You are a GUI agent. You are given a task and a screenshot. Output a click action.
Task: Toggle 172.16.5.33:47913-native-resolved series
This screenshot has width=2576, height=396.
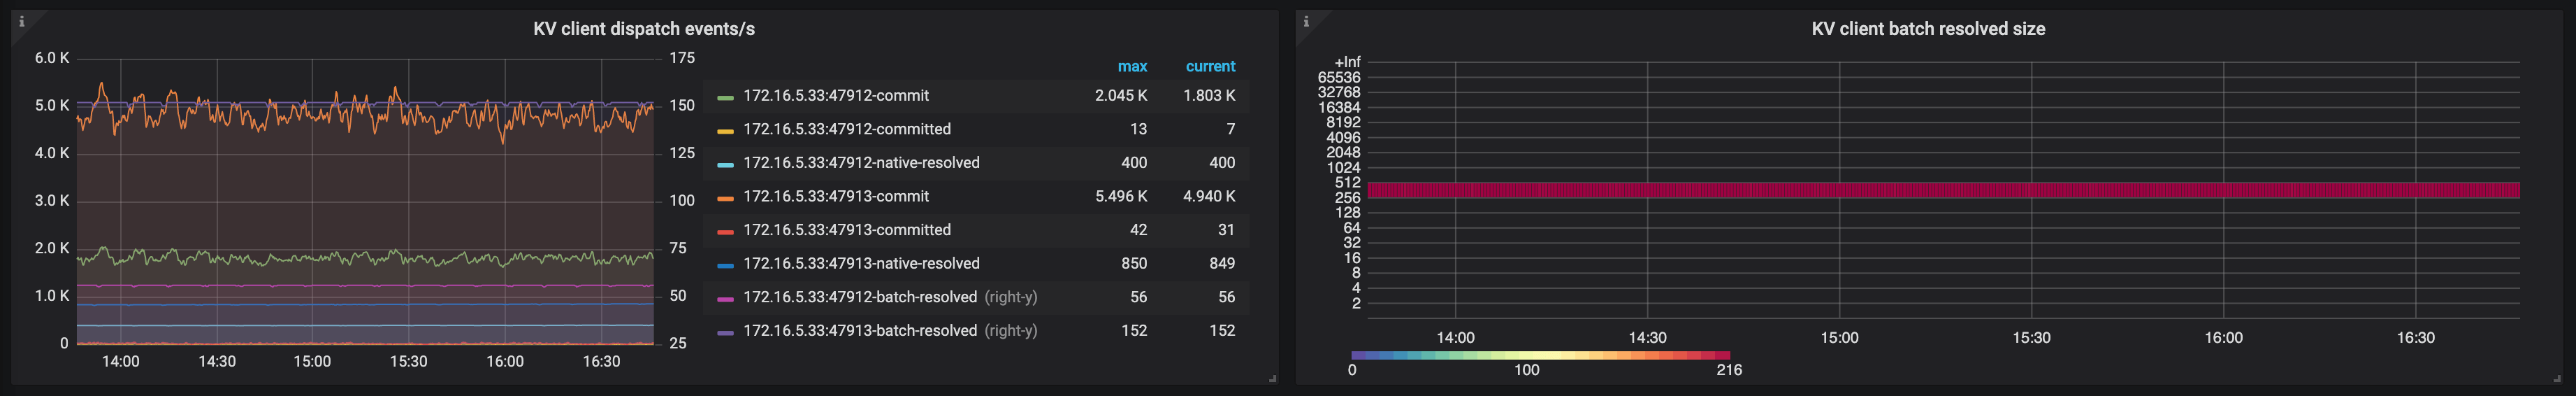(861, 263)
